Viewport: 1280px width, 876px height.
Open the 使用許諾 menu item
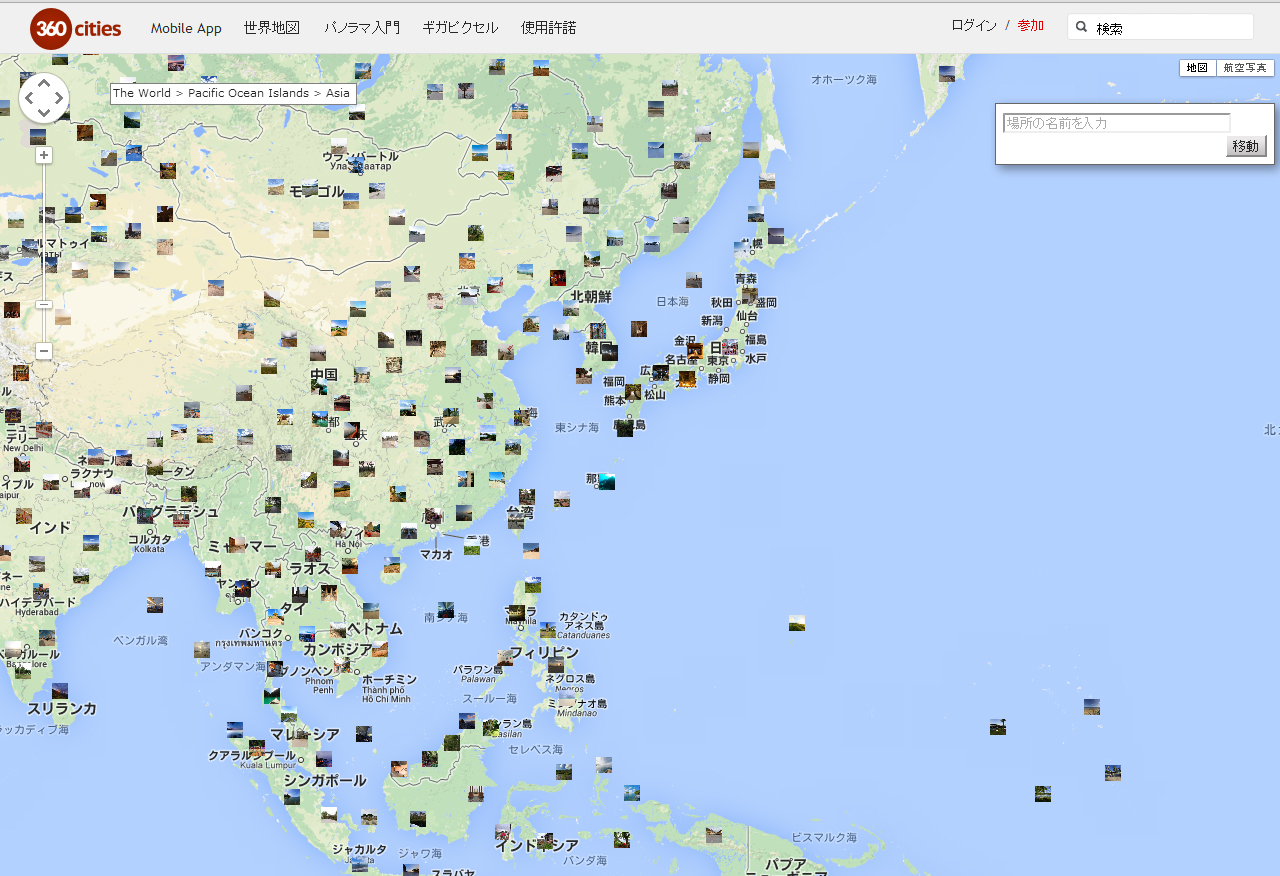(549, 28)
